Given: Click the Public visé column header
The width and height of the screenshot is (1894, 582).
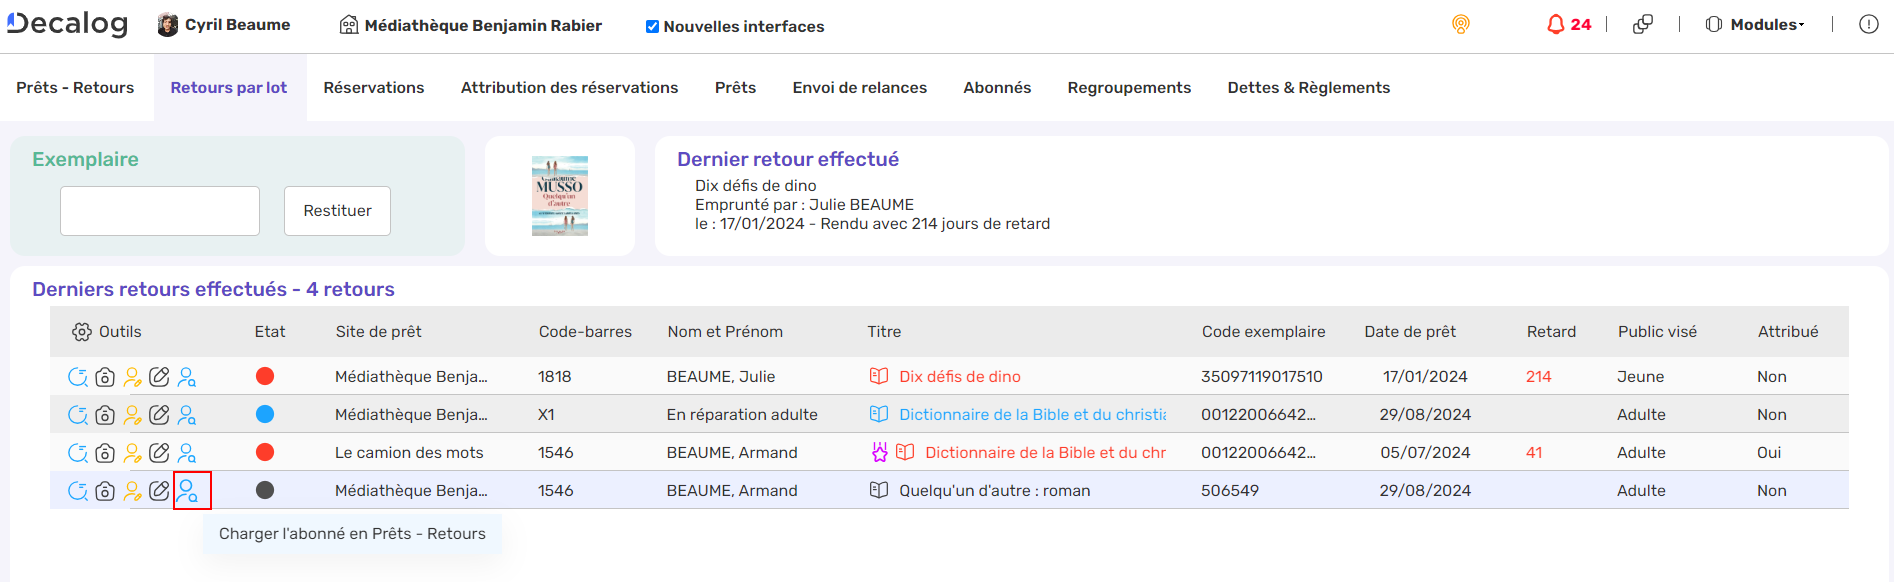Looking at the screenshot, I should [1657, 332].
